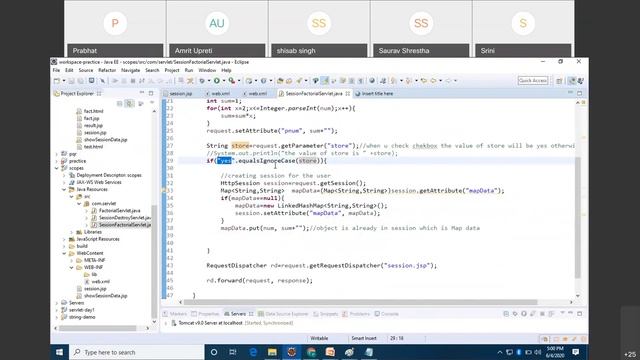Click the editor horizontal scrollbar
The height and width of the screenshot is (360, 640).
pos(360,302)
